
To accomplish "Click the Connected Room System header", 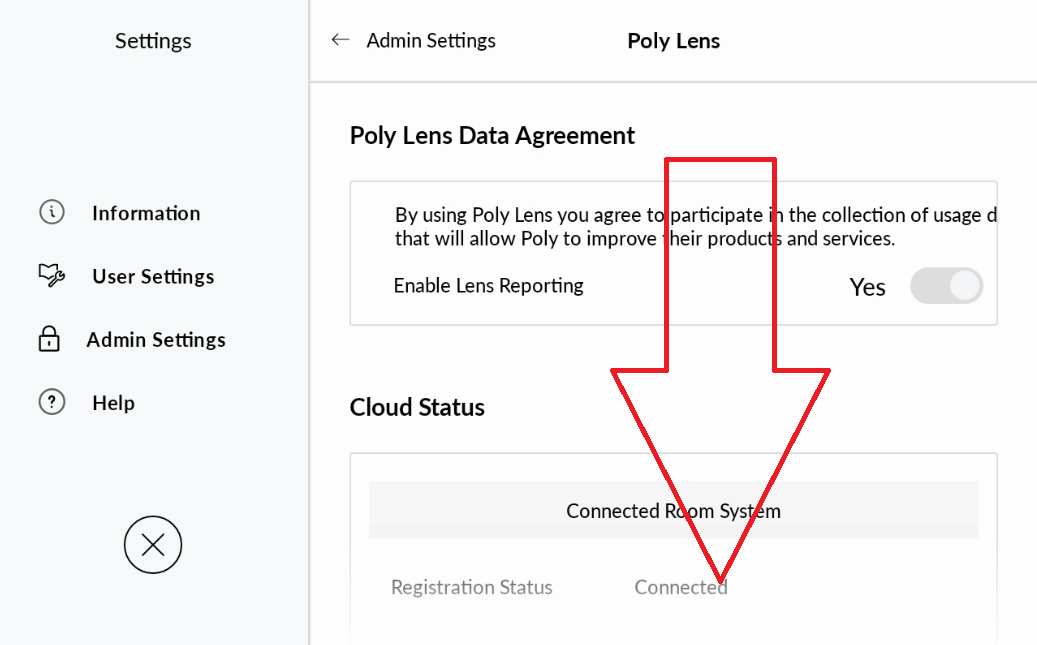I will (674, 510).
